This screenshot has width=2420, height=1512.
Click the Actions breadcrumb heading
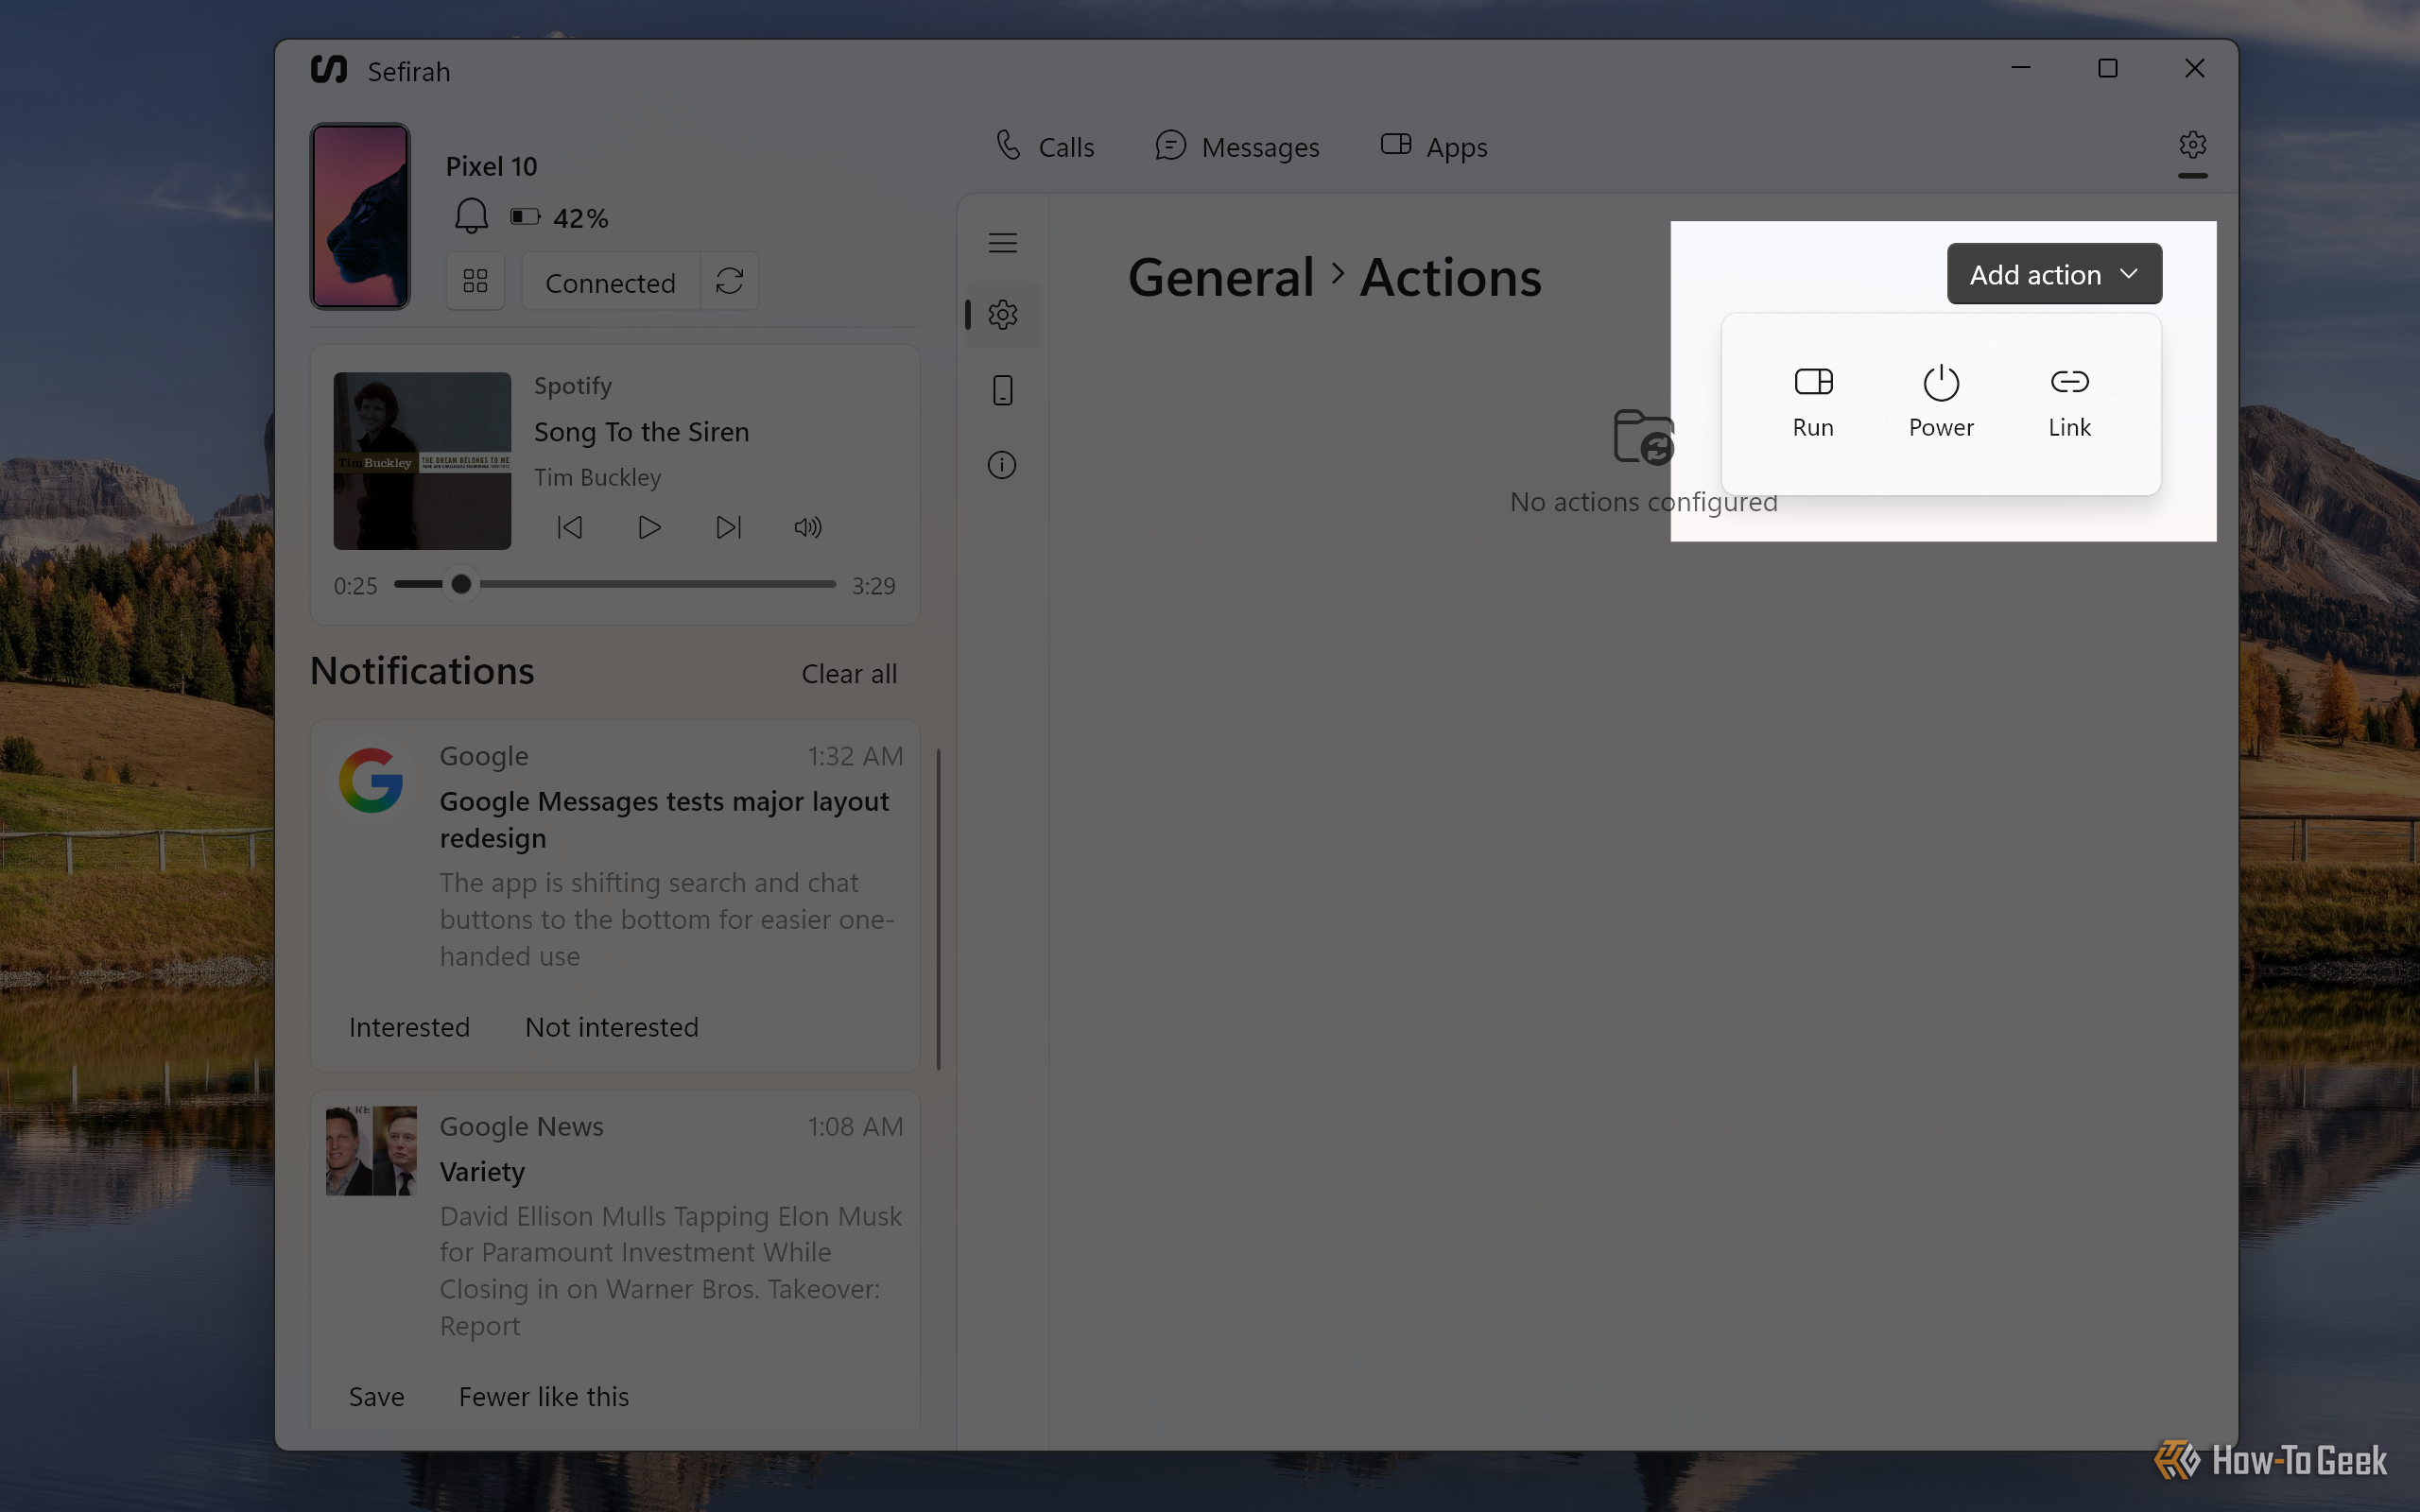point(1450,277)
